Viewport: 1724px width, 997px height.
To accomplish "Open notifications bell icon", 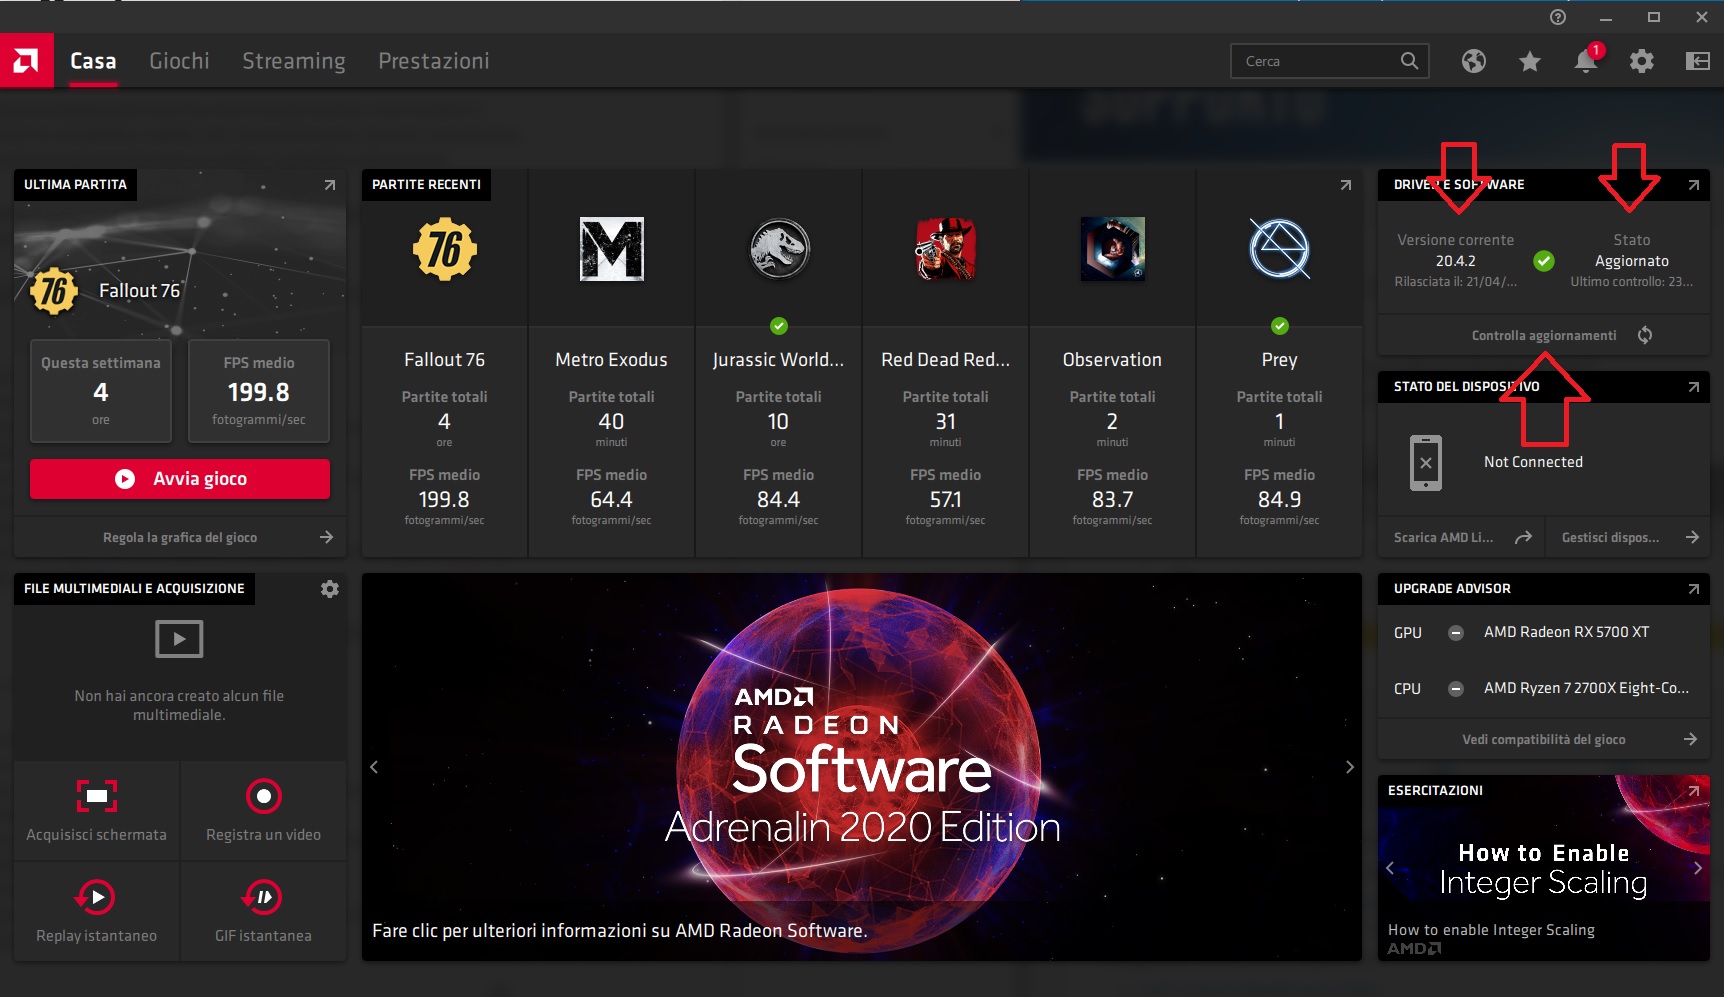I will pyautogui.click(x=1587, y=60).
